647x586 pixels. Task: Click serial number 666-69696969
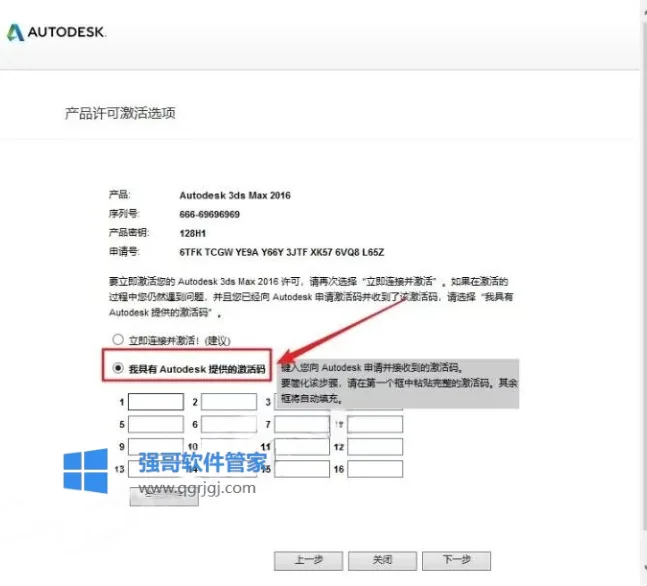tap(210, 214)
